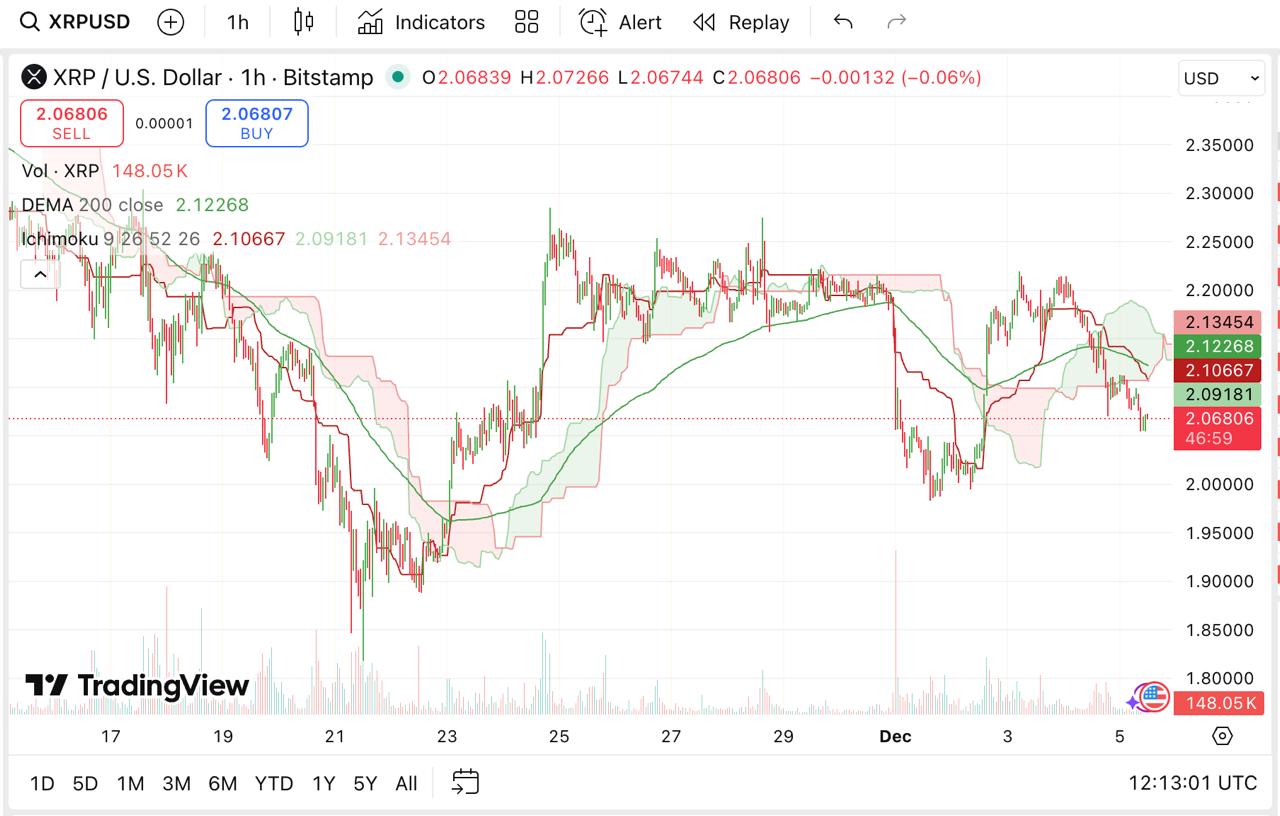Collapse the indicator legend with the chevron

(39, 274)
